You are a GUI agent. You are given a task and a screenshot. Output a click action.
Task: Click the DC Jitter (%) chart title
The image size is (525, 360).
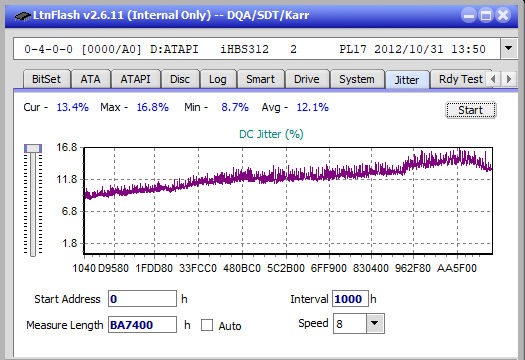[271, 134]
